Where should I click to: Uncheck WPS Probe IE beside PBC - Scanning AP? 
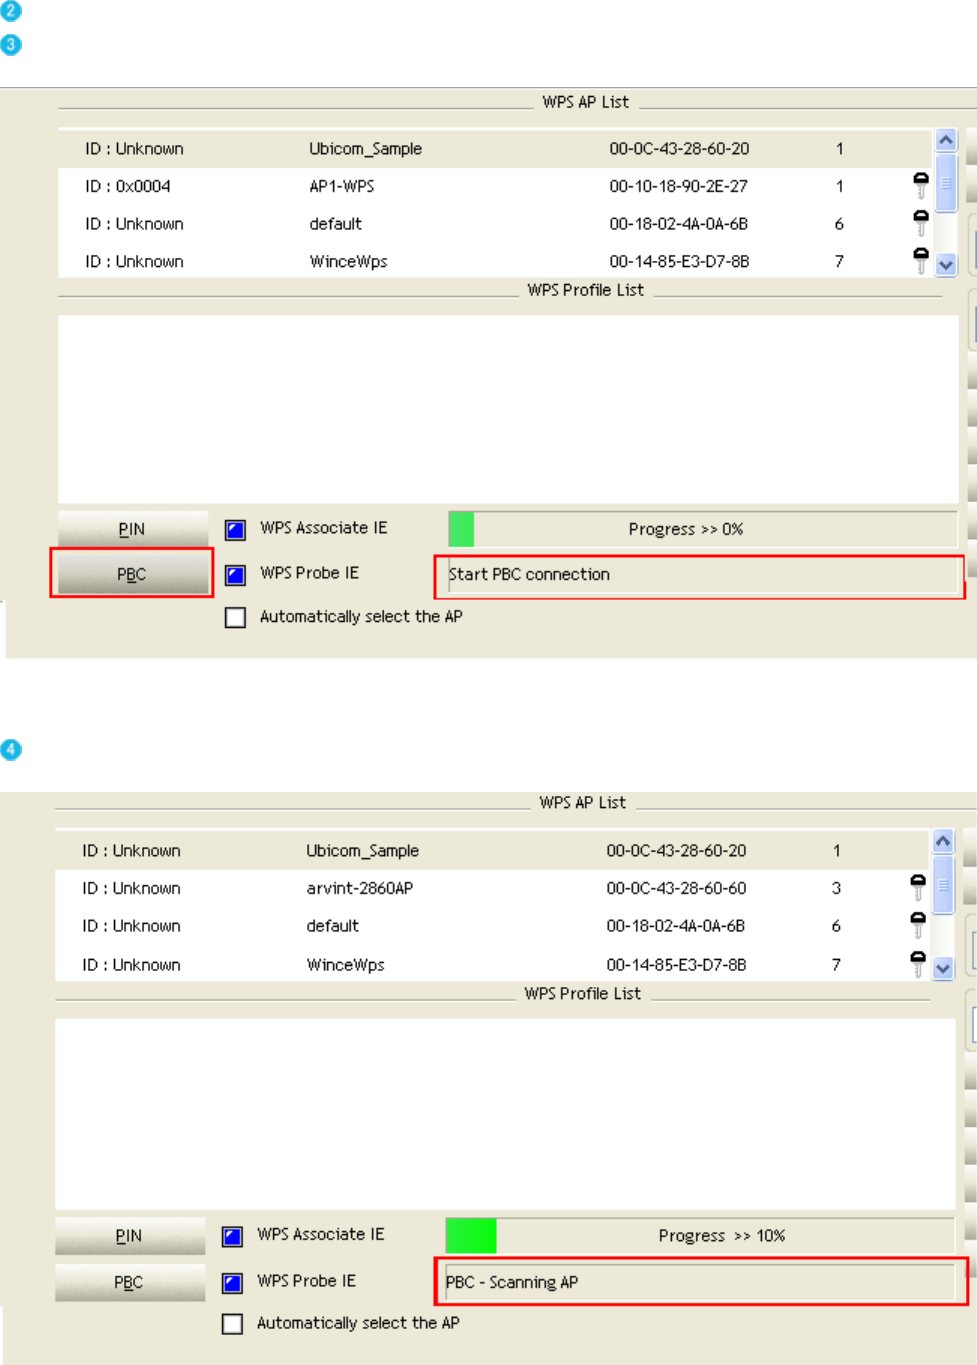pos(232,1282)
